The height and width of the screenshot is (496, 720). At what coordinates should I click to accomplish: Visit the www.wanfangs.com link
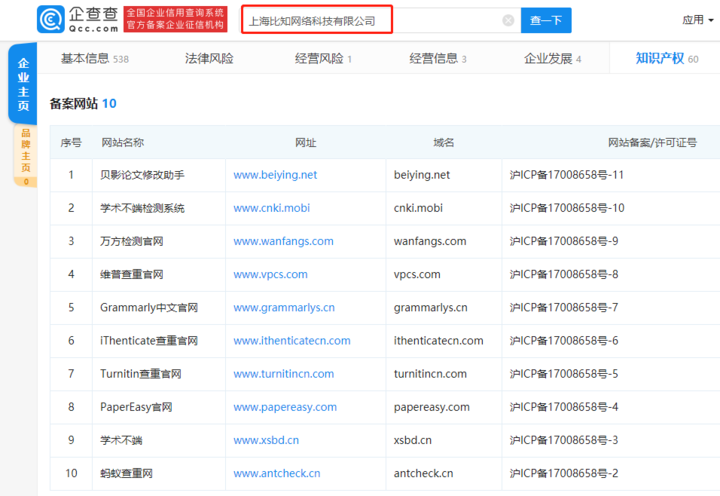283,241
